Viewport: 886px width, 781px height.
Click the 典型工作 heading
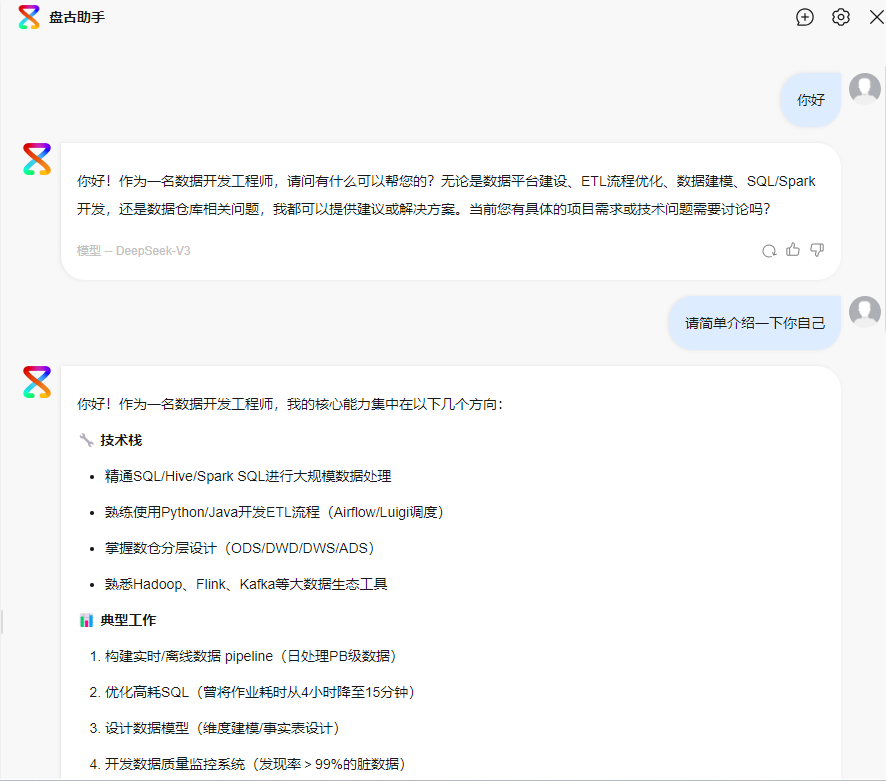pyautogui.click(x=128, y=621)
